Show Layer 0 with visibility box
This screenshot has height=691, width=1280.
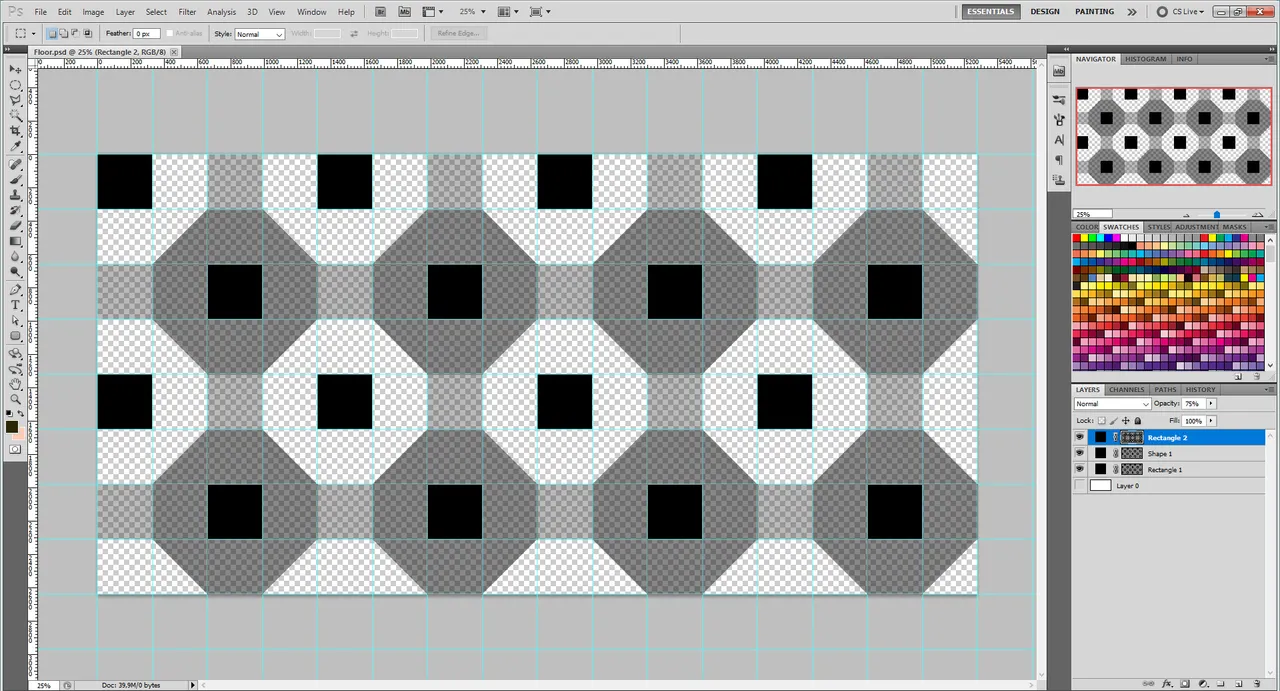(x=1080, y=486)
